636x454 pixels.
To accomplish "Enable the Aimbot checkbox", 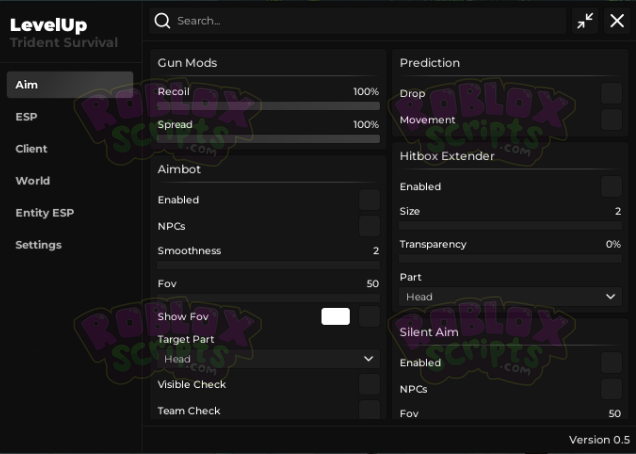I will coord(369,200).
